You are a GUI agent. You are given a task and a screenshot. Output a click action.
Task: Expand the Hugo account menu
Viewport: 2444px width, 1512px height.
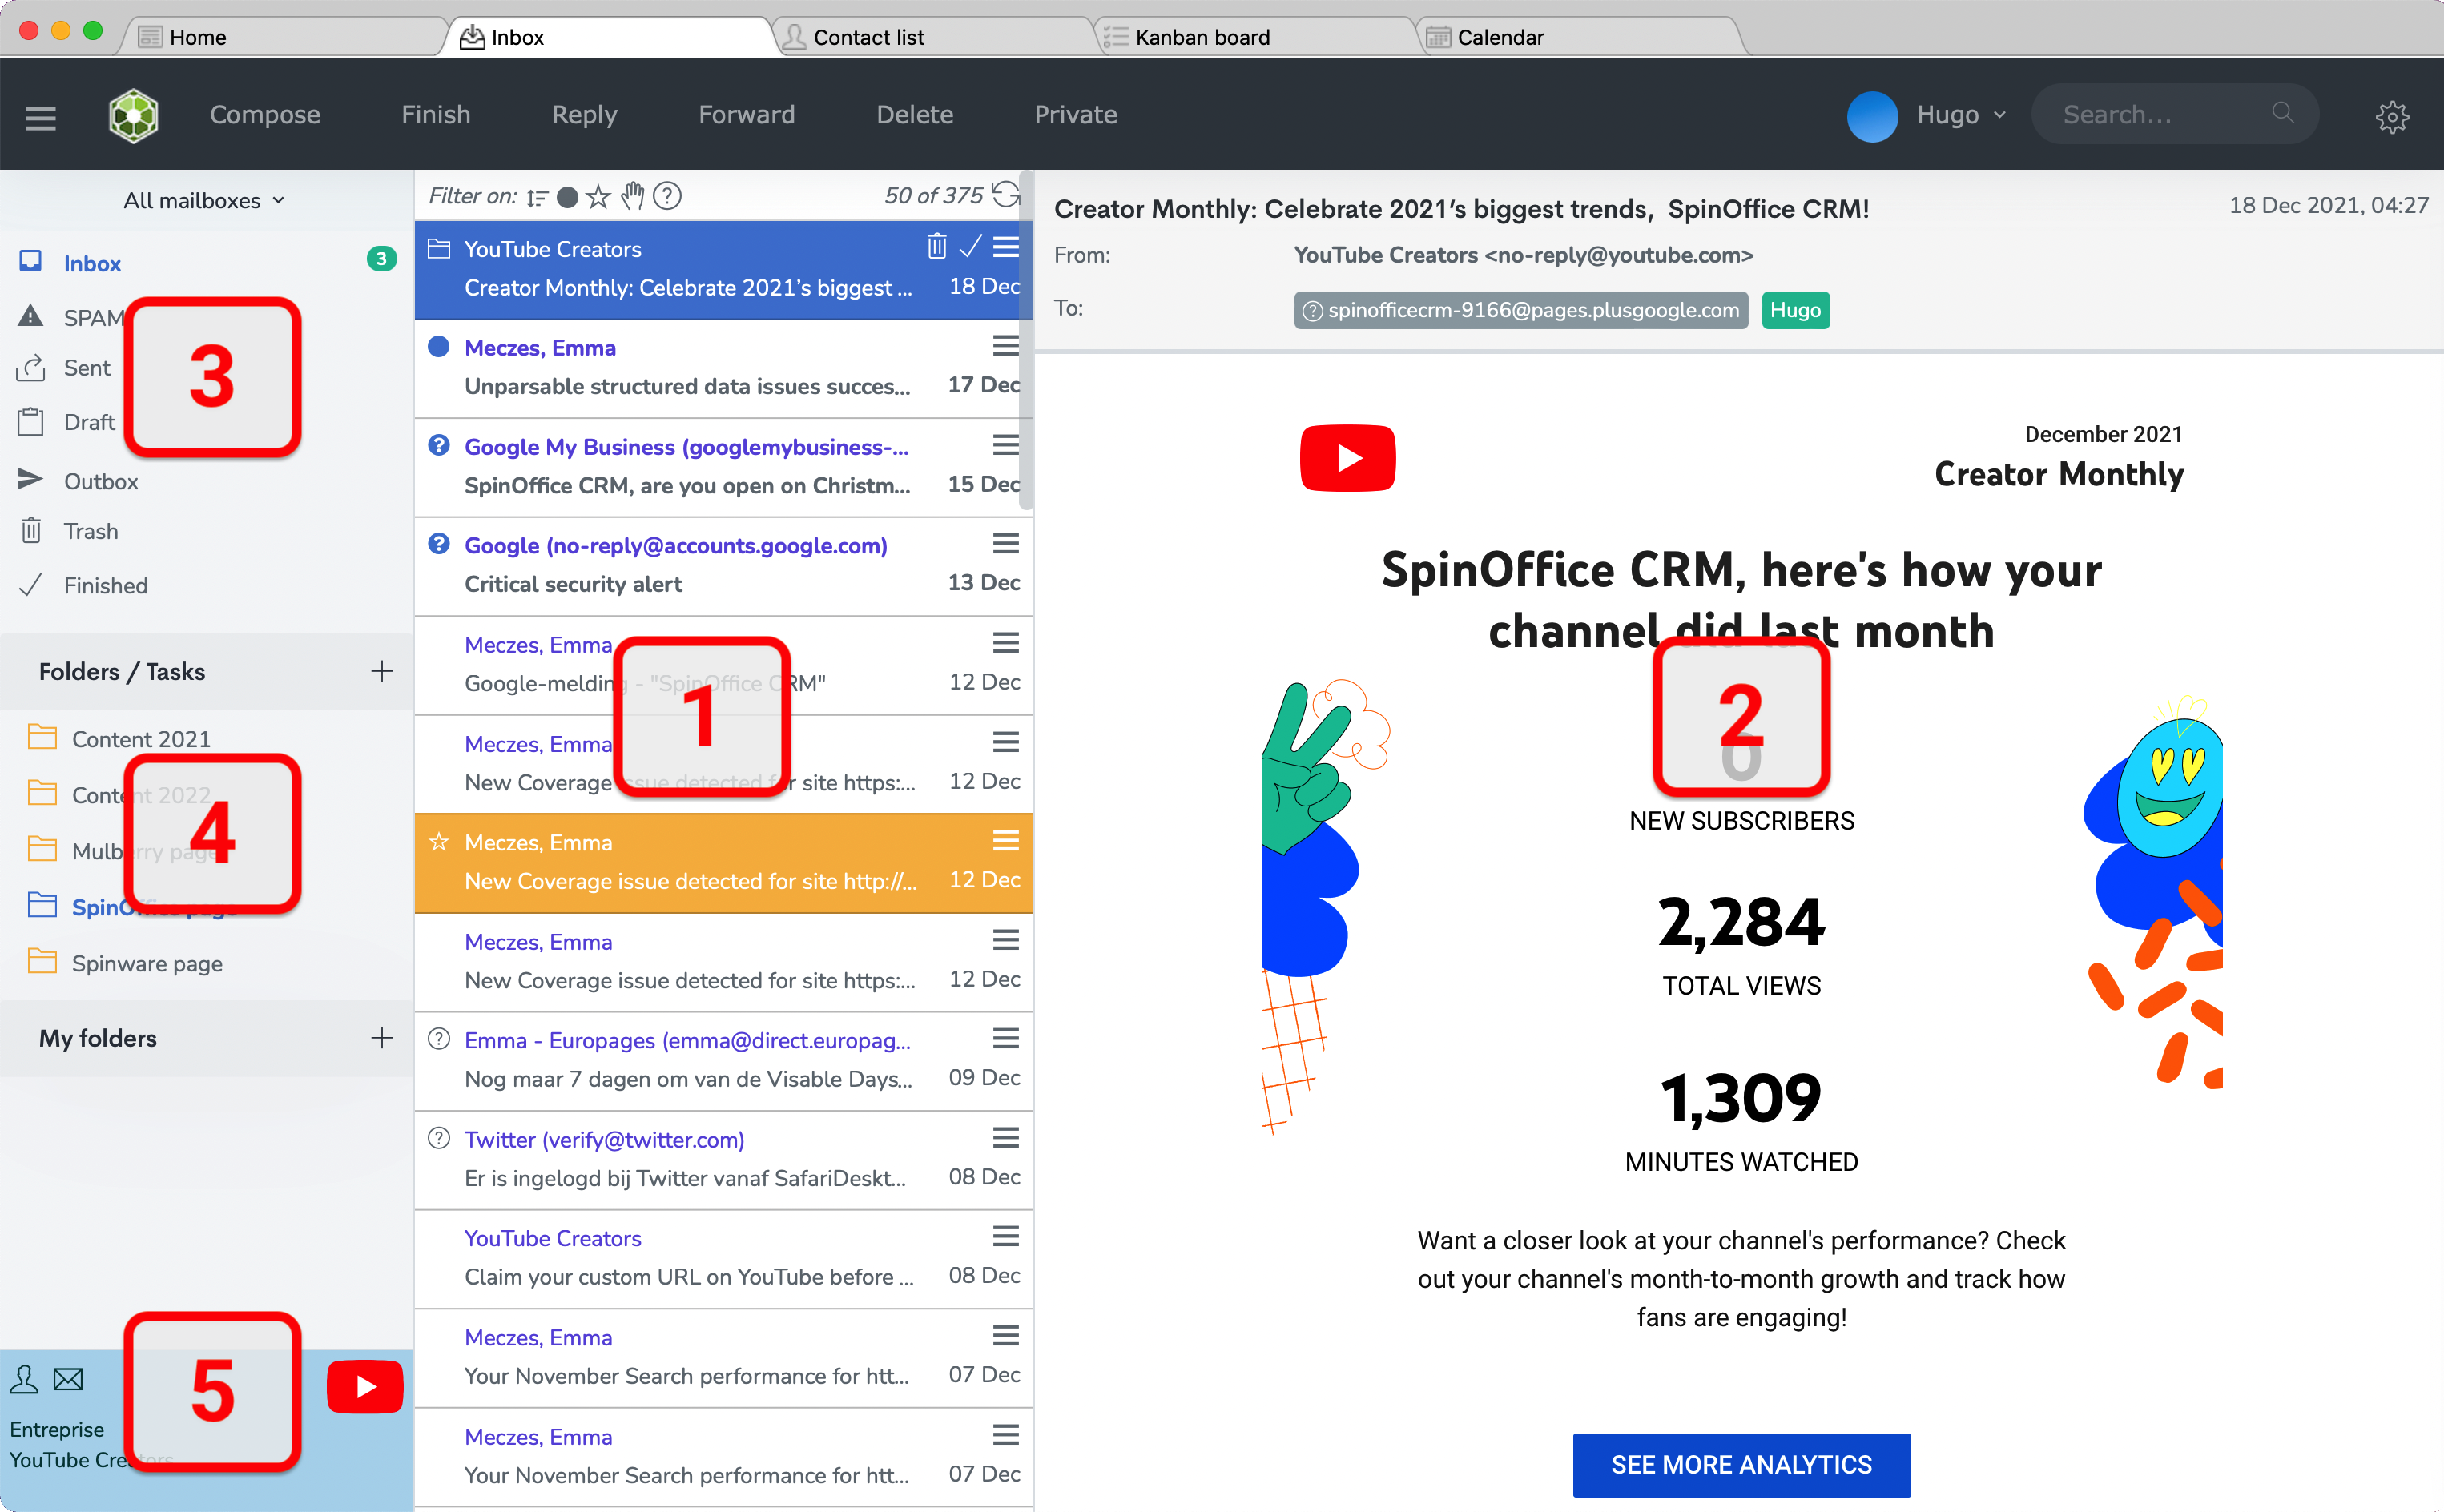[1960, 114]
